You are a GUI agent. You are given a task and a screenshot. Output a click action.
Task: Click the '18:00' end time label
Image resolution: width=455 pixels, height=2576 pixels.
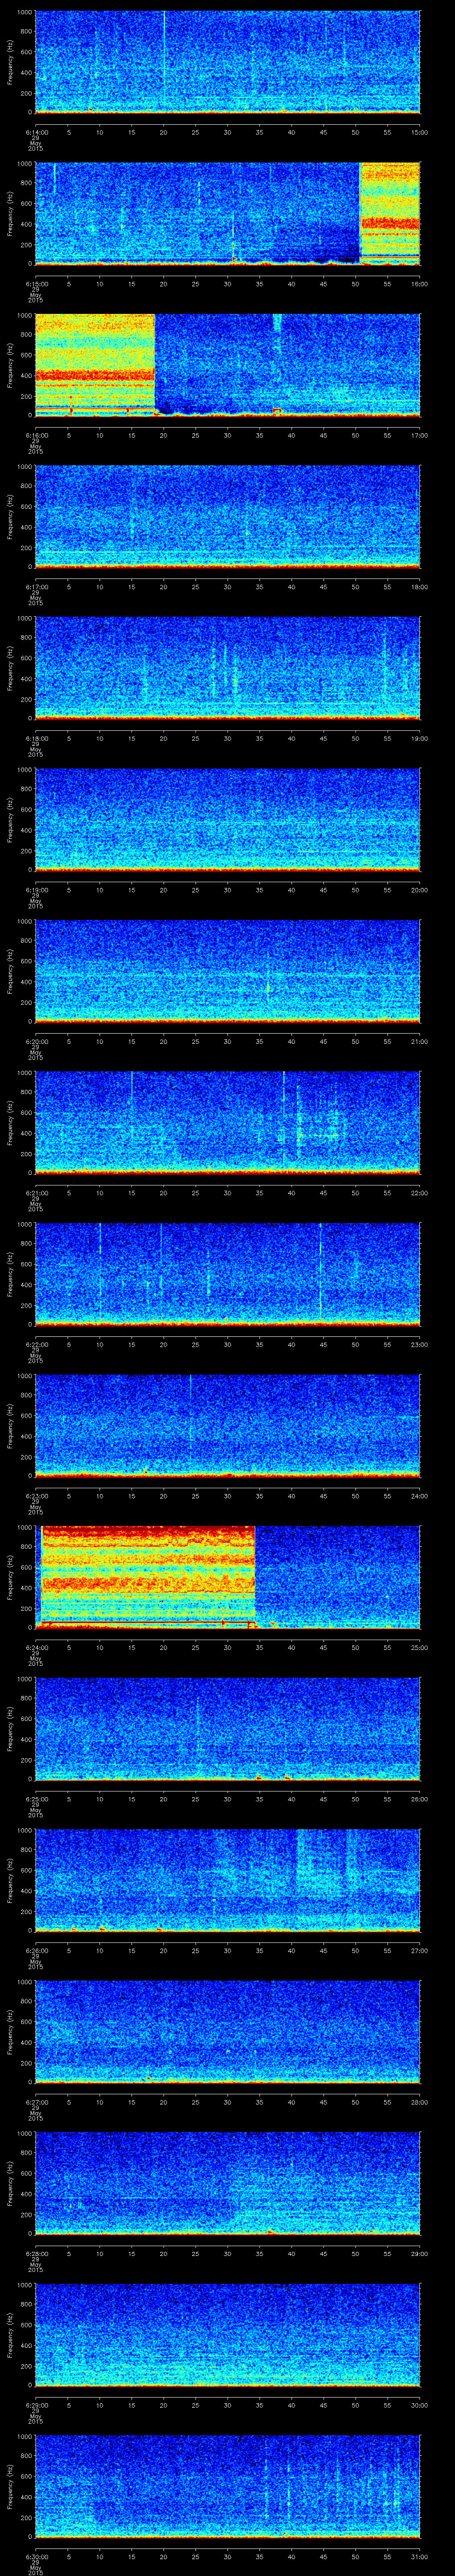(419, 587)
